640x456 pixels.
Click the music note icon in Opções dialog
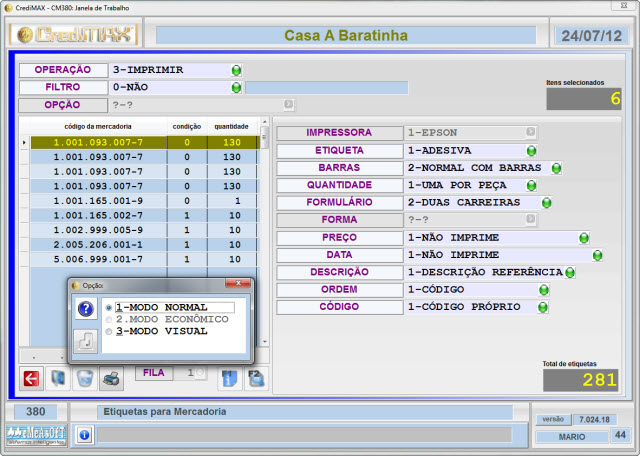[86, 340]
